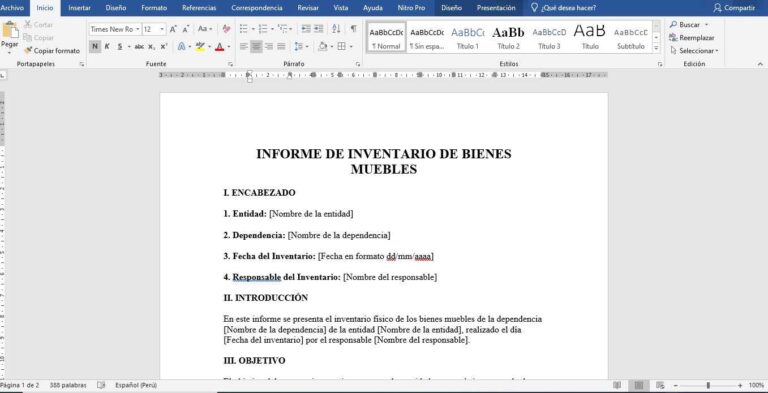
Task: Highlight text with the yellow marker
Action: coord(199,47)
